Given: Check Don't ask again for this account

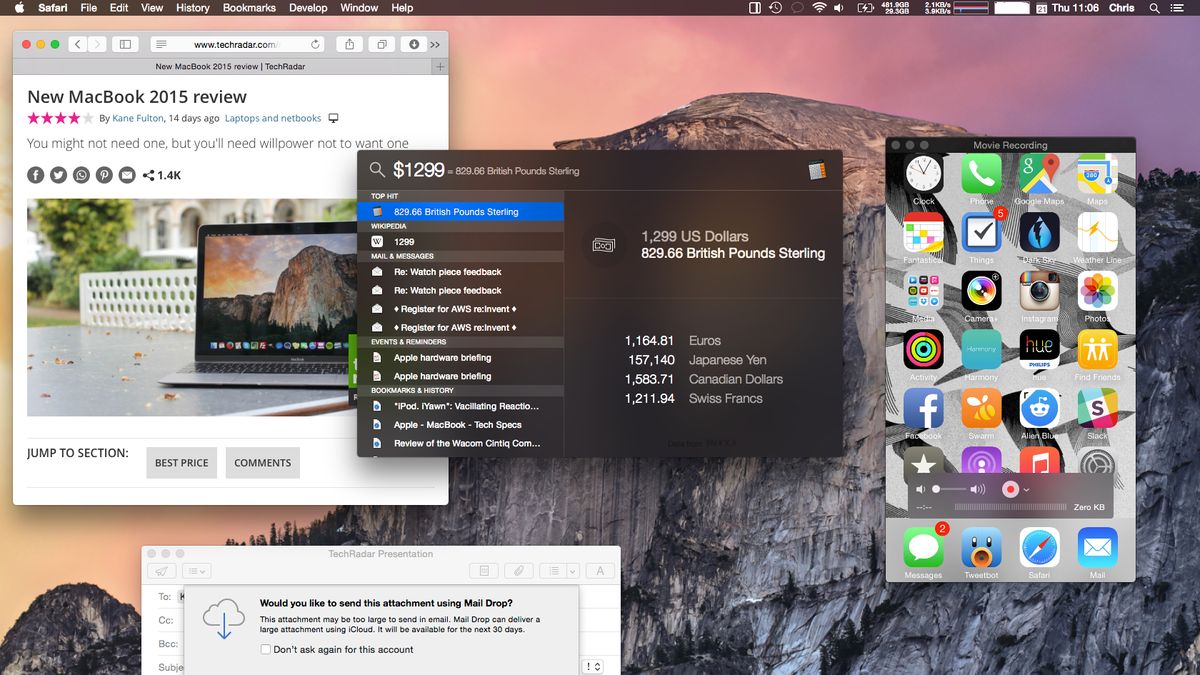Looking at the screenshot, I should pos(265,649).
